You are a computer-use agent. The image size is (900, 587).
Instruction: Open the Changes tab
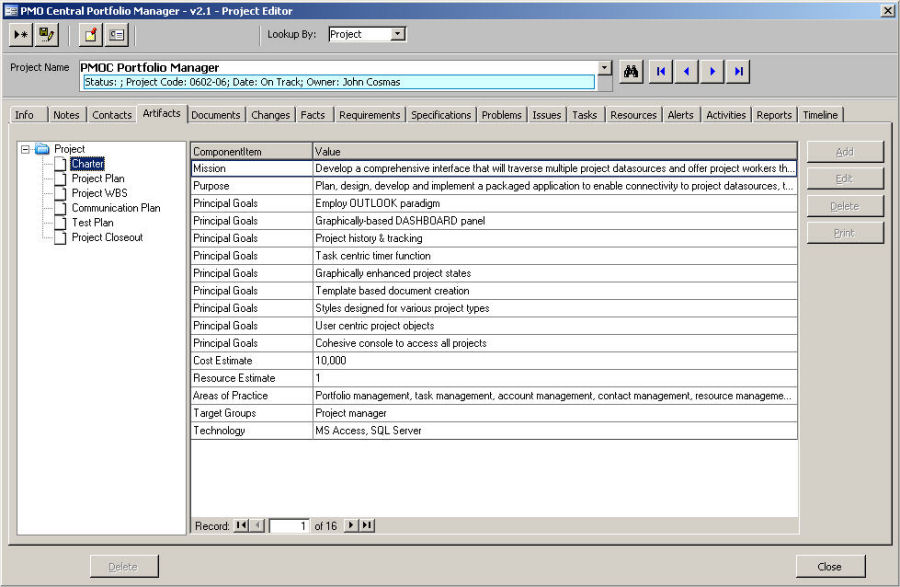[x=270, y=115]
